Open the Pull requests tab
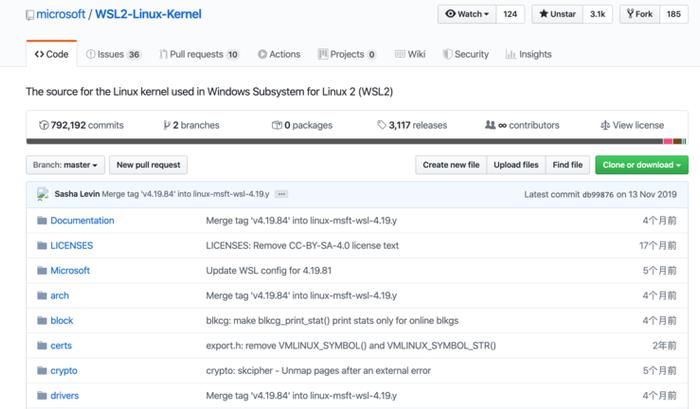This screenshot has height=409, width=700. pyautogui.click(x=199, y=54)
